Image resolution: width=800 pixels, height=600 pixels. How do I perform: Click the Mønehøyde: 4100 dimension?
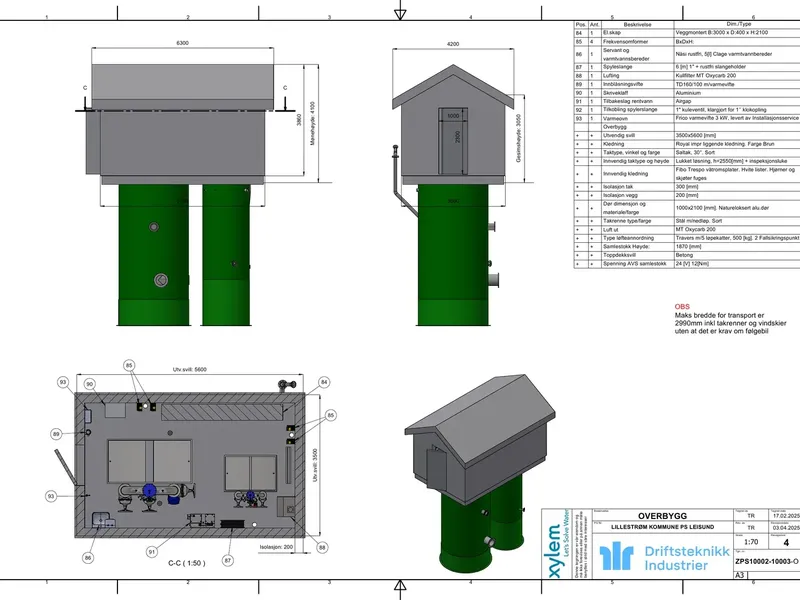pos(313,123)
